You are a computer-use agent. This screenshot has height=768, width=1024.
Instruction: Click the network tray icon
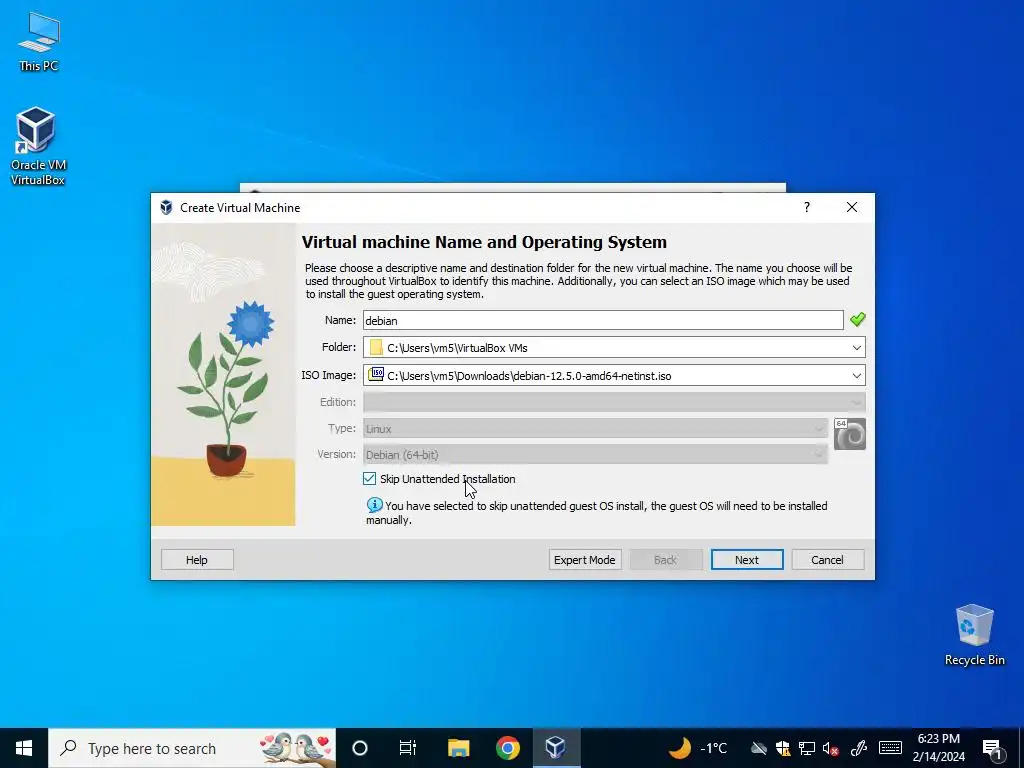tap(807, 748)
